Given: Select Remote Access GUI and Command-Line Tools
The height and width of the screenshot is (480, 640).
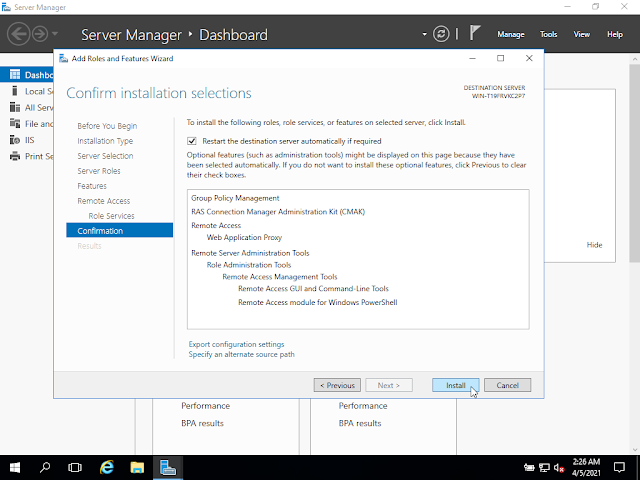Looking at the screenshot, I should coord(313,289).
